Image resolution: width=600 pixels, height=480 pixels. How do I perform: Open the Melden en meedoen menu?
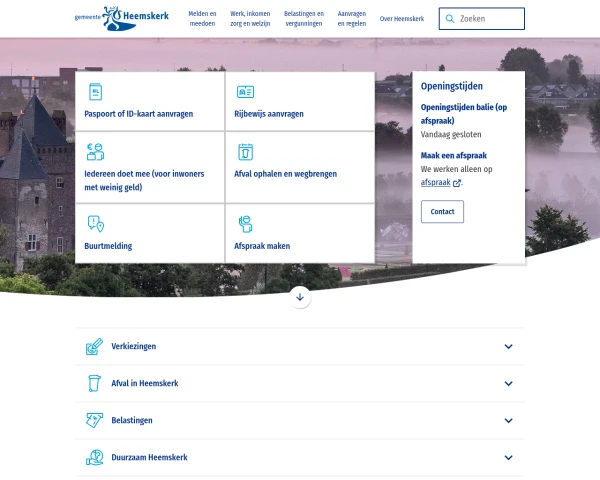point(202,18)
